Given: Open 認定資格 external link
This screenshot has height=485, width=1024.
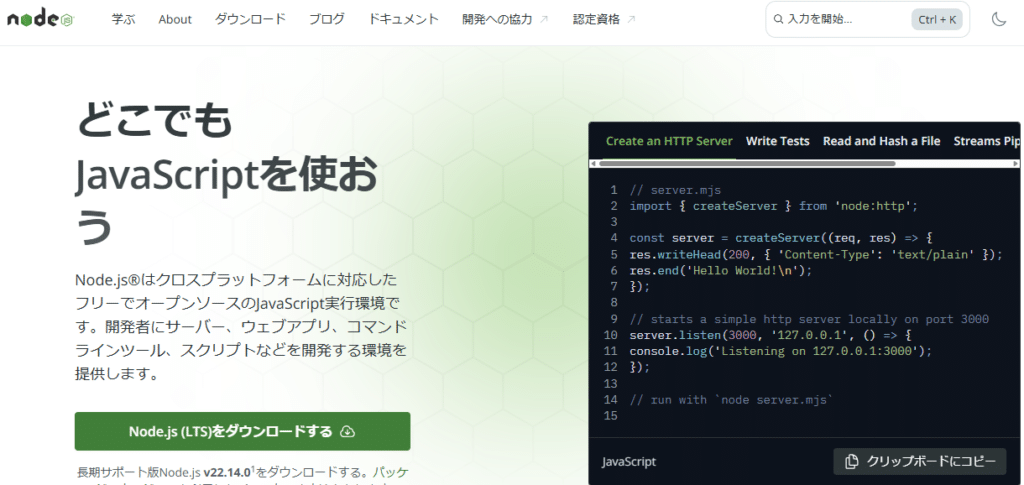Looking at the screenshot, I should (x=604, y=20).
